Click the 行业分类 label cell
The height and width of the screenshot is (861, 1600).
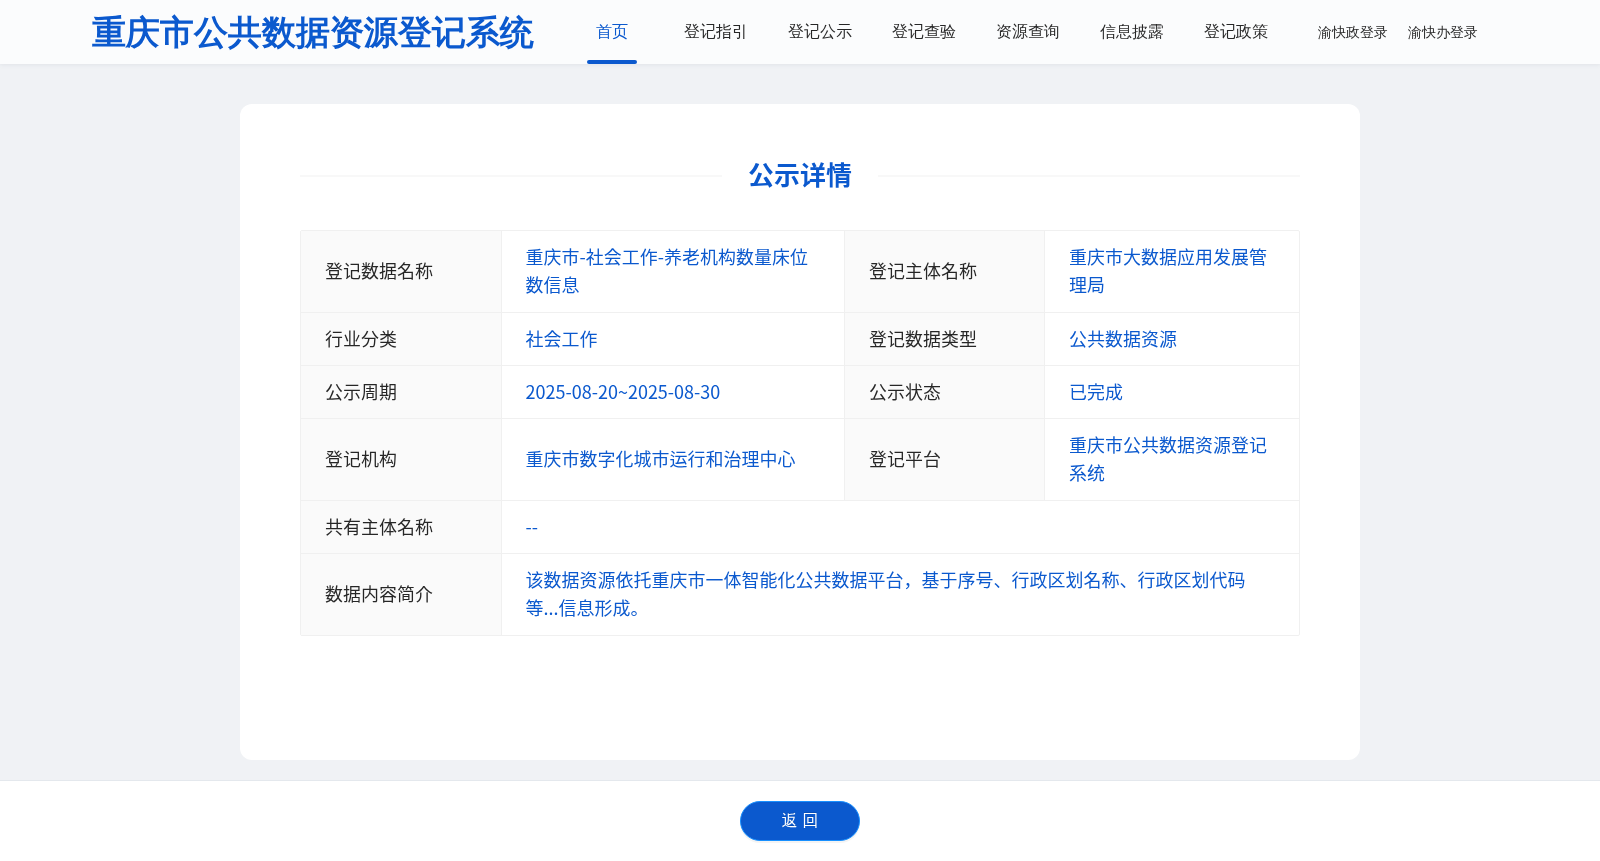(401, 339)
